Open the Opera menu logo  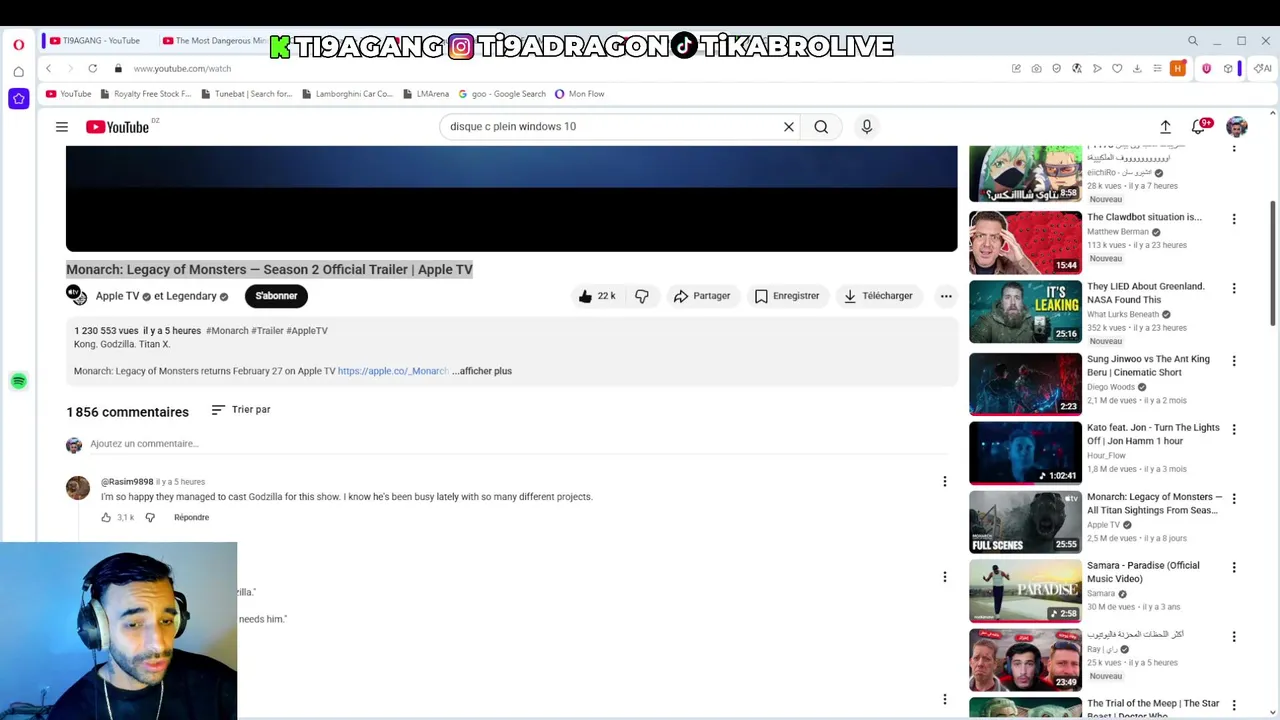18,44
